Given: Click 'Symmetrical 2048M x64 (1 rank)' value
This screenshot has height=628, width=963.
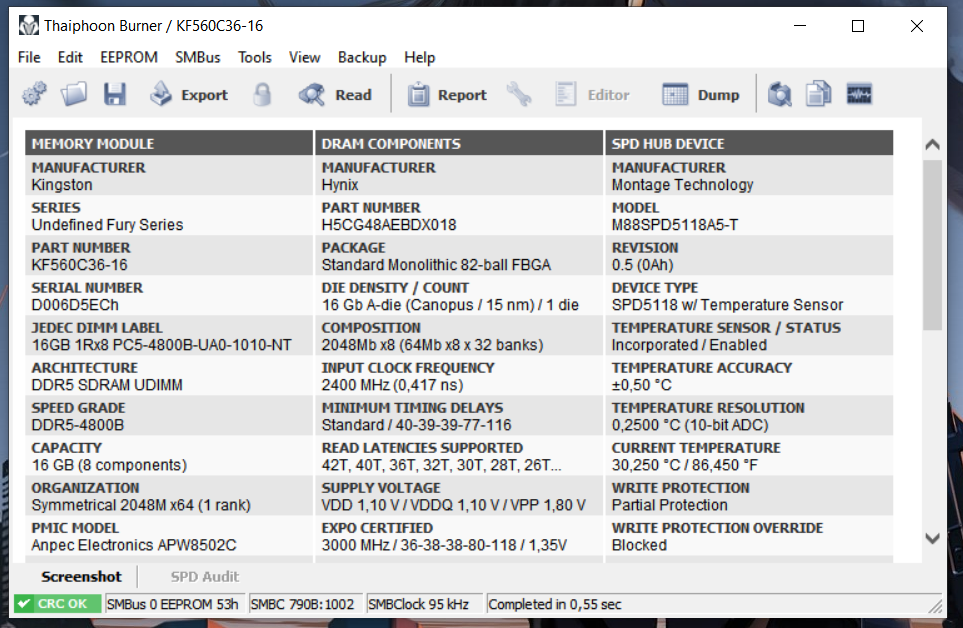Looking at the screenshot, I should [141, 505].
